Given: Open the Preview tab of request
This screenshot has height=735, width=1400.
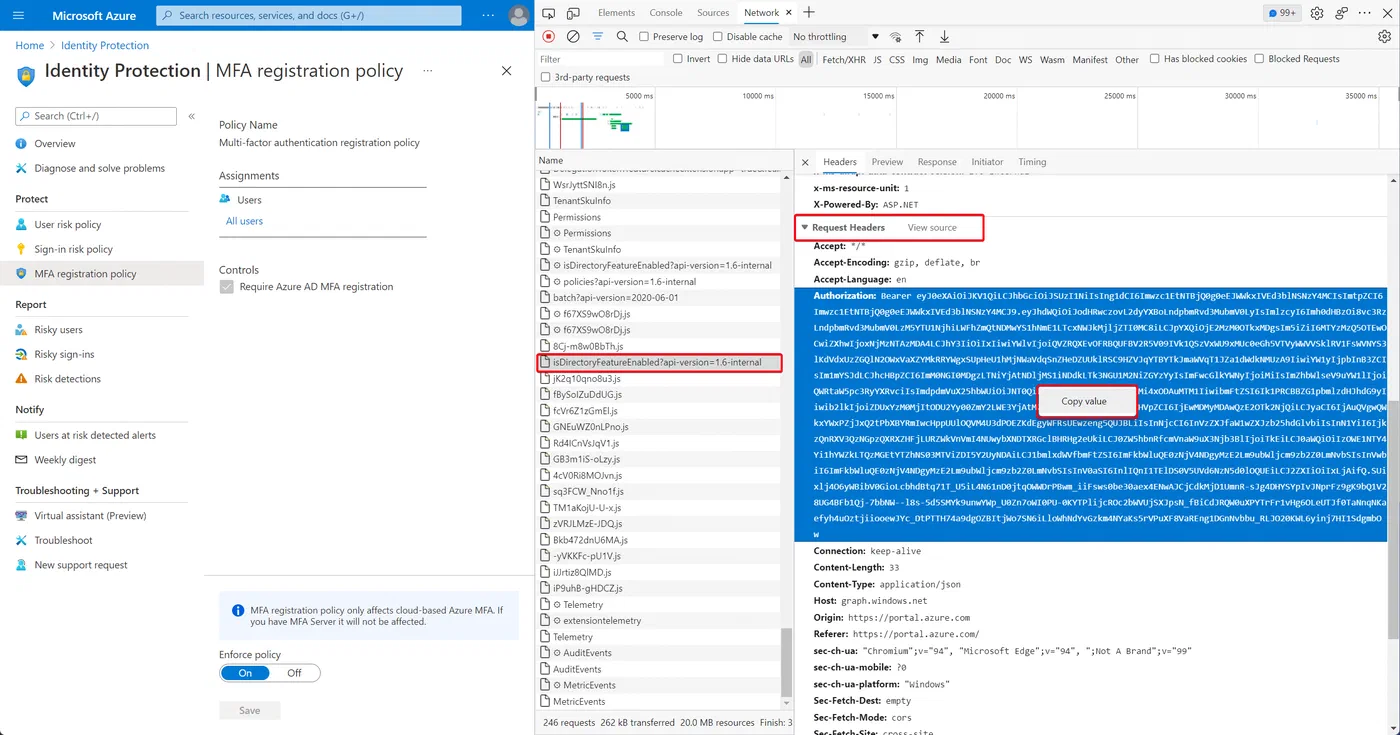Looking at the screenshot, I should tap(887, 162).
